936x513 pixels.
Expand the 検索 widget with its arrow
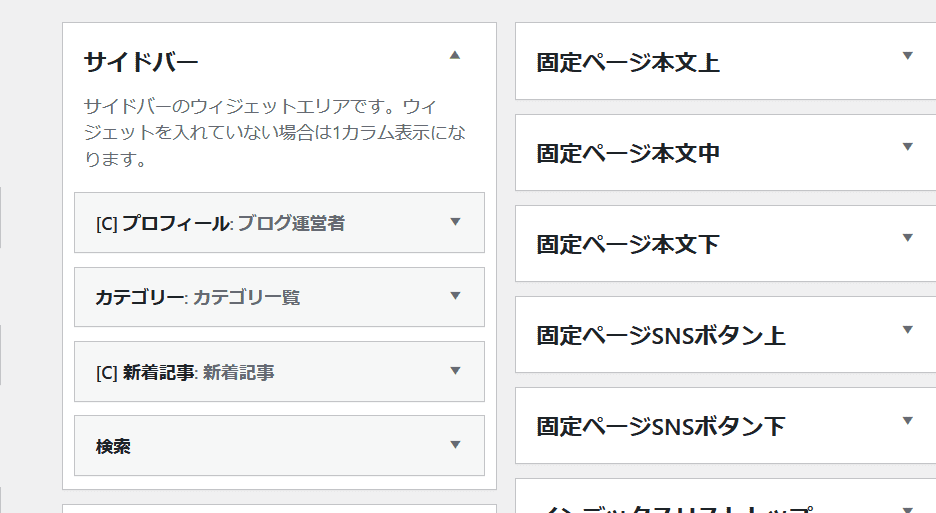(x=455, y=445)
